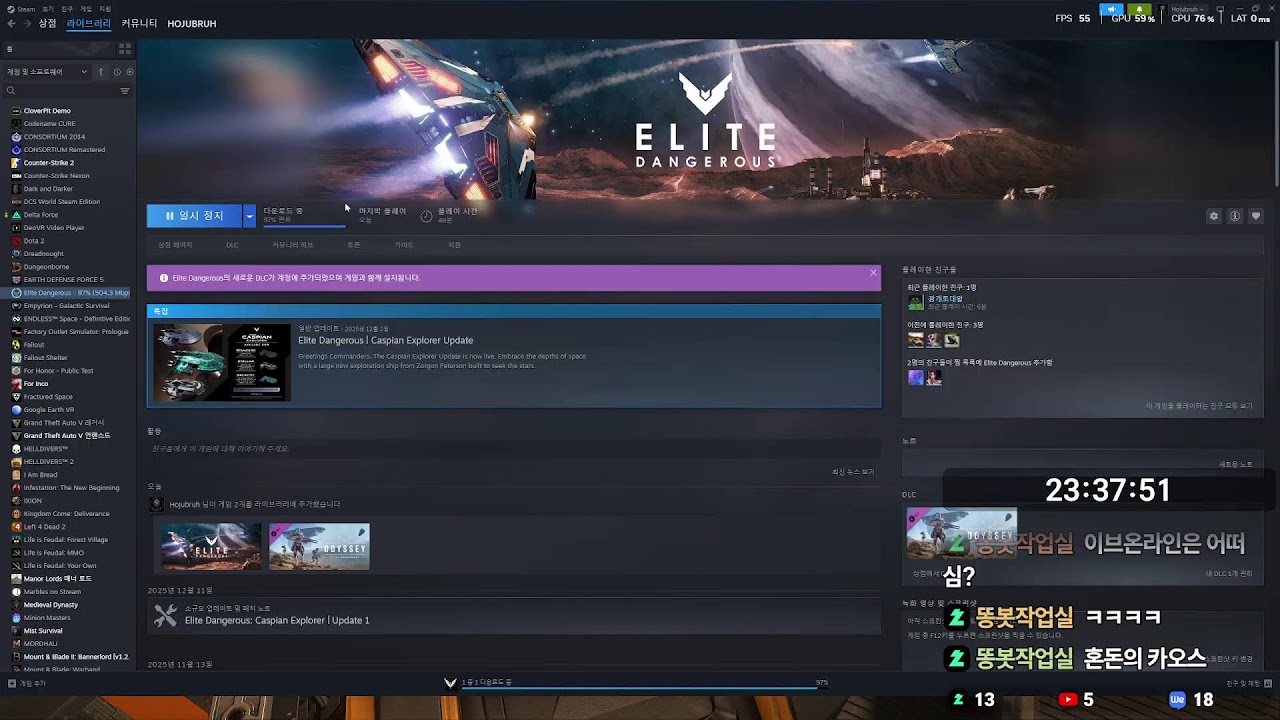Dismiss the purple DLC notification banner
The width and height of the screenshot is (1280, 720).
(x=873, y=272)
